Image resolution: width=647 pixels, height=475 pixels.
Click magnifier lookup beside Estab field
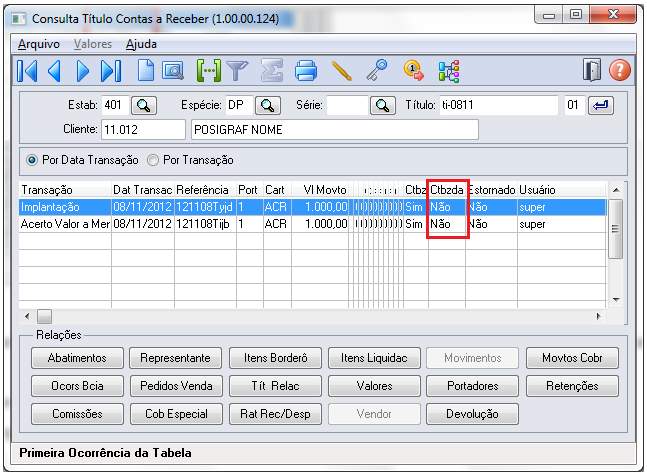click(x=144, y=106)
